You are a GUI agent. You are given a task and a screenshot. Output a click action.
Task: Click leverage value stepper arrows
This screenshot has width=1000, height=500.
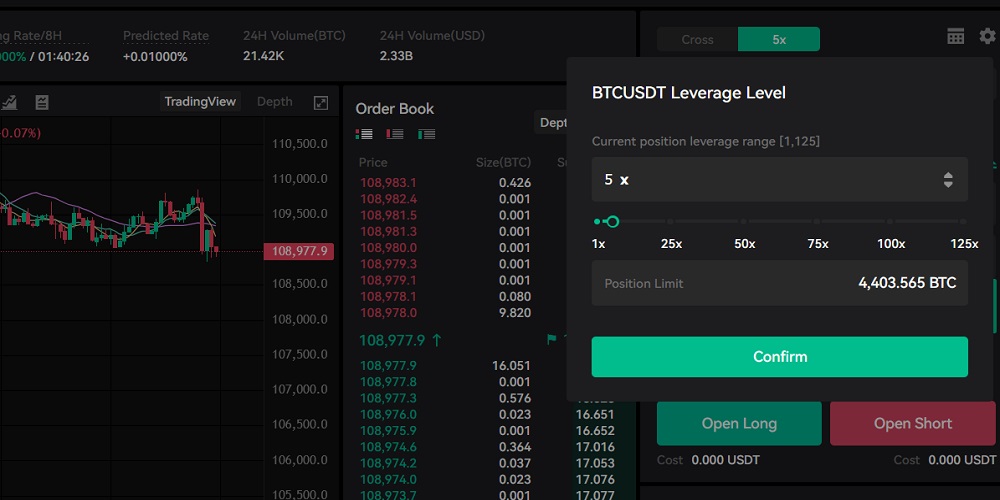pyautogui.click(x=948, y=180)
